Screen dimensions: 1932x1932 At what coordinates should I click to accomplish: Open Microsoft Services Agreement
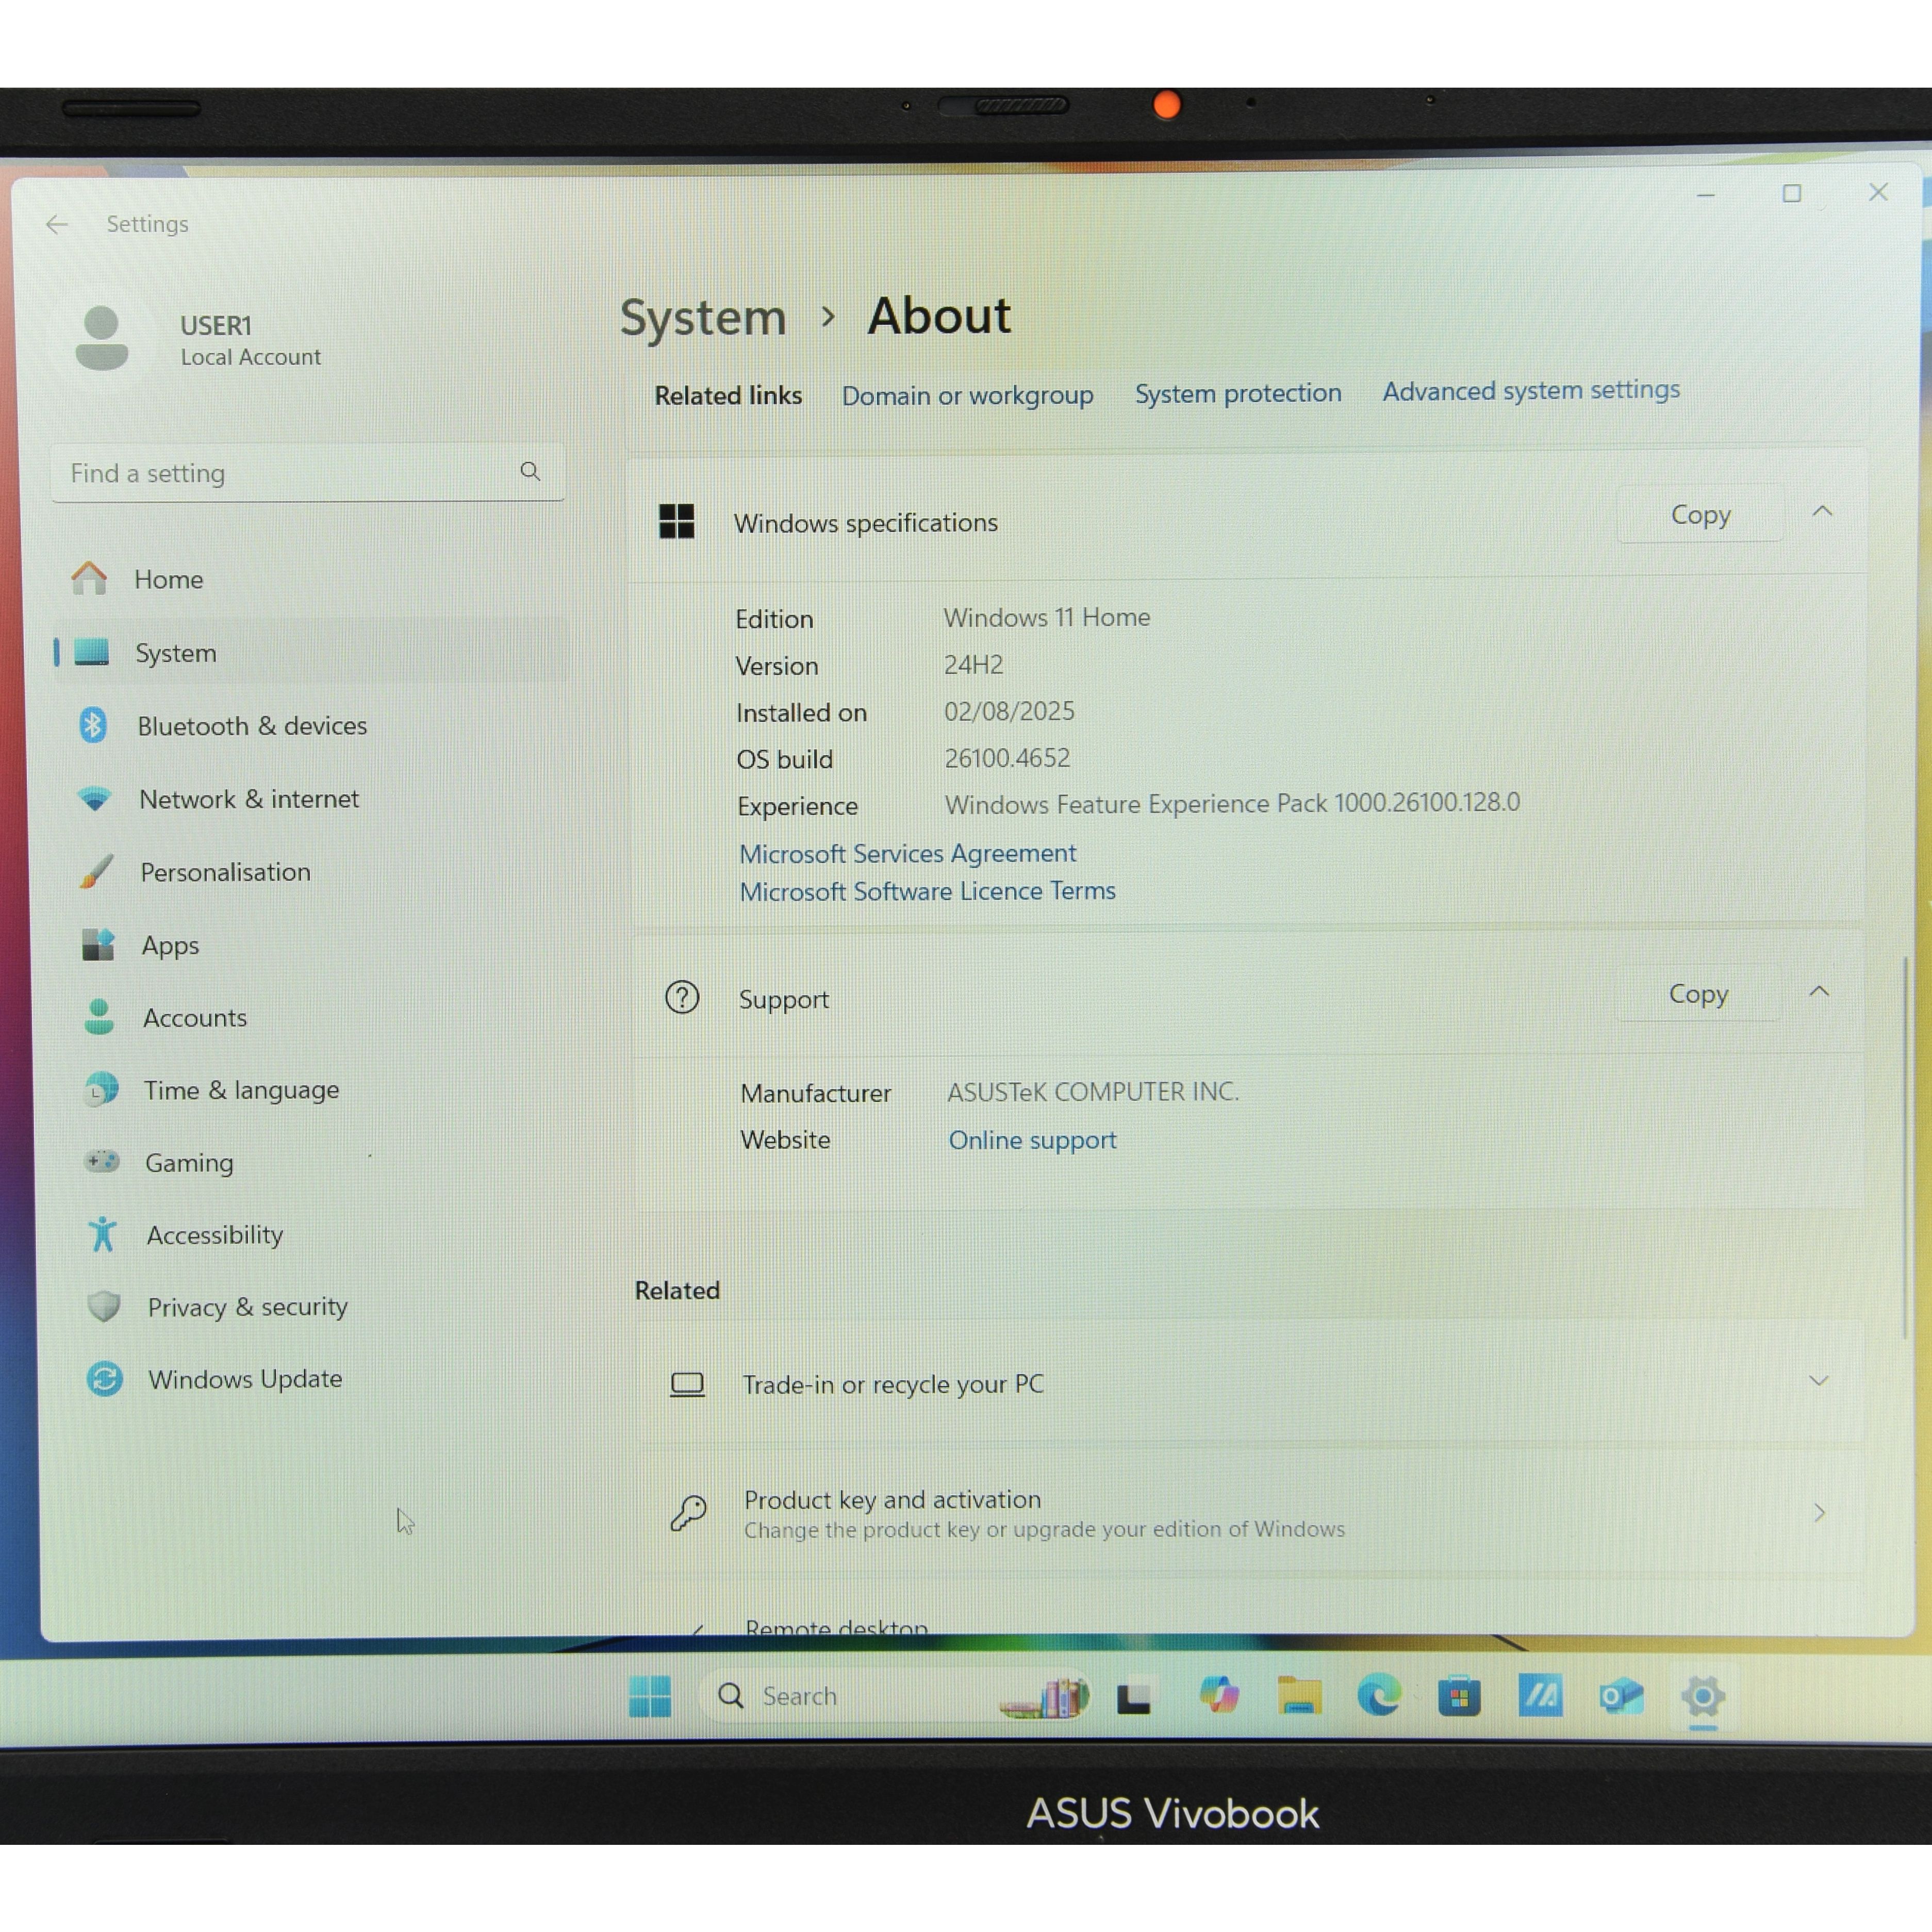(x=908, y=853)
